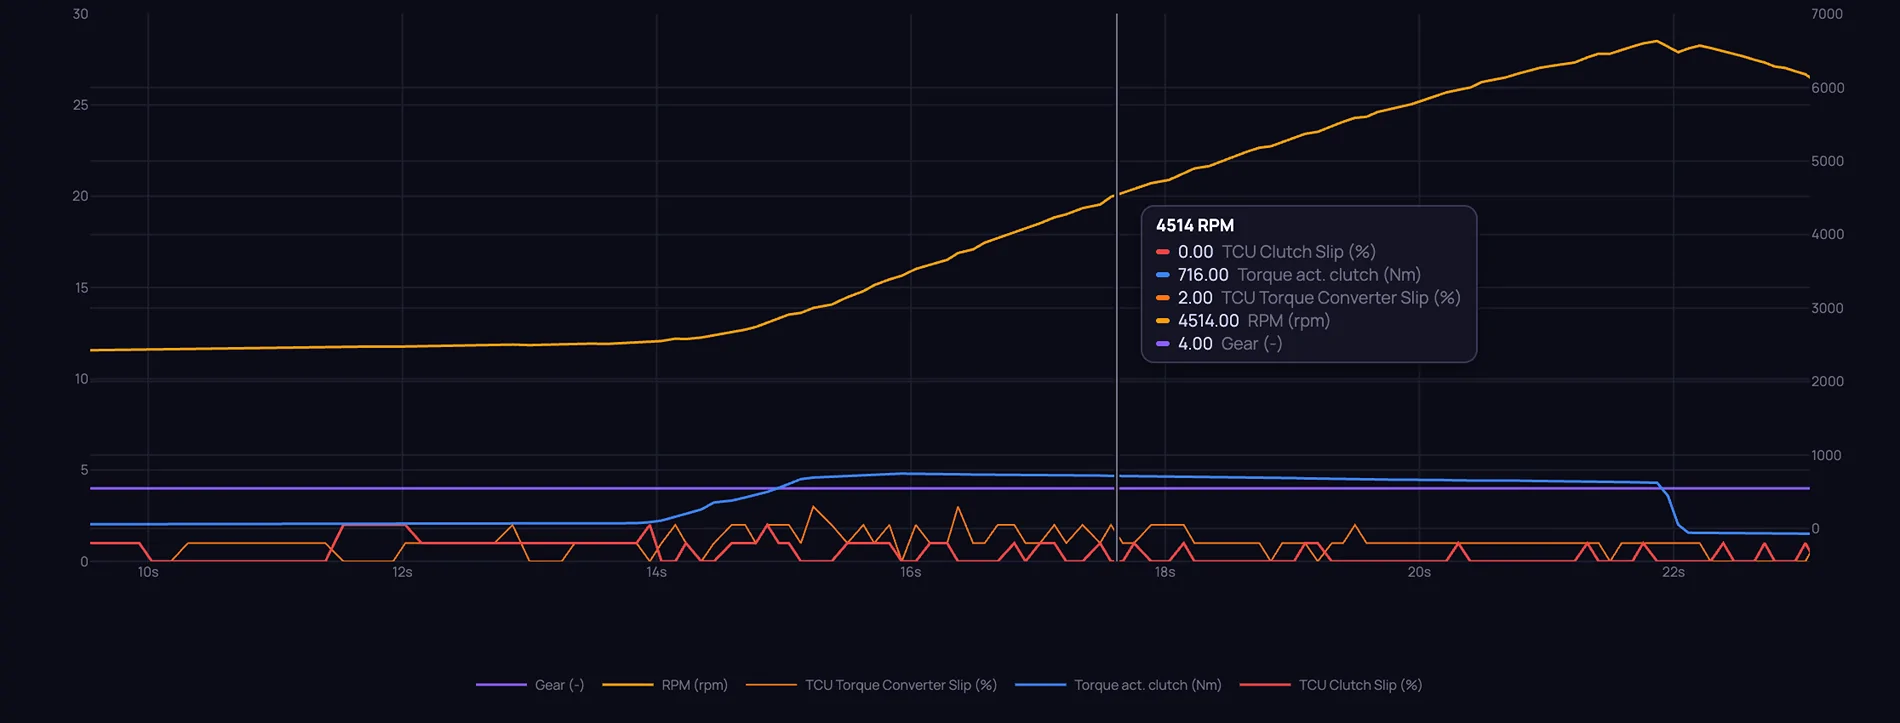
Task: Select the 10s time axis label
Action: [x=148, y=572]
